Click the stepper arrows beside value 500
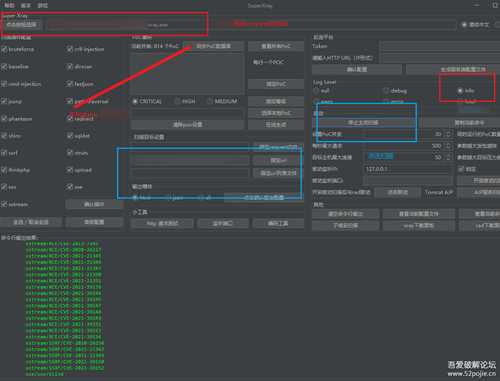Screen dimensions: 500x381 point(448,146)
